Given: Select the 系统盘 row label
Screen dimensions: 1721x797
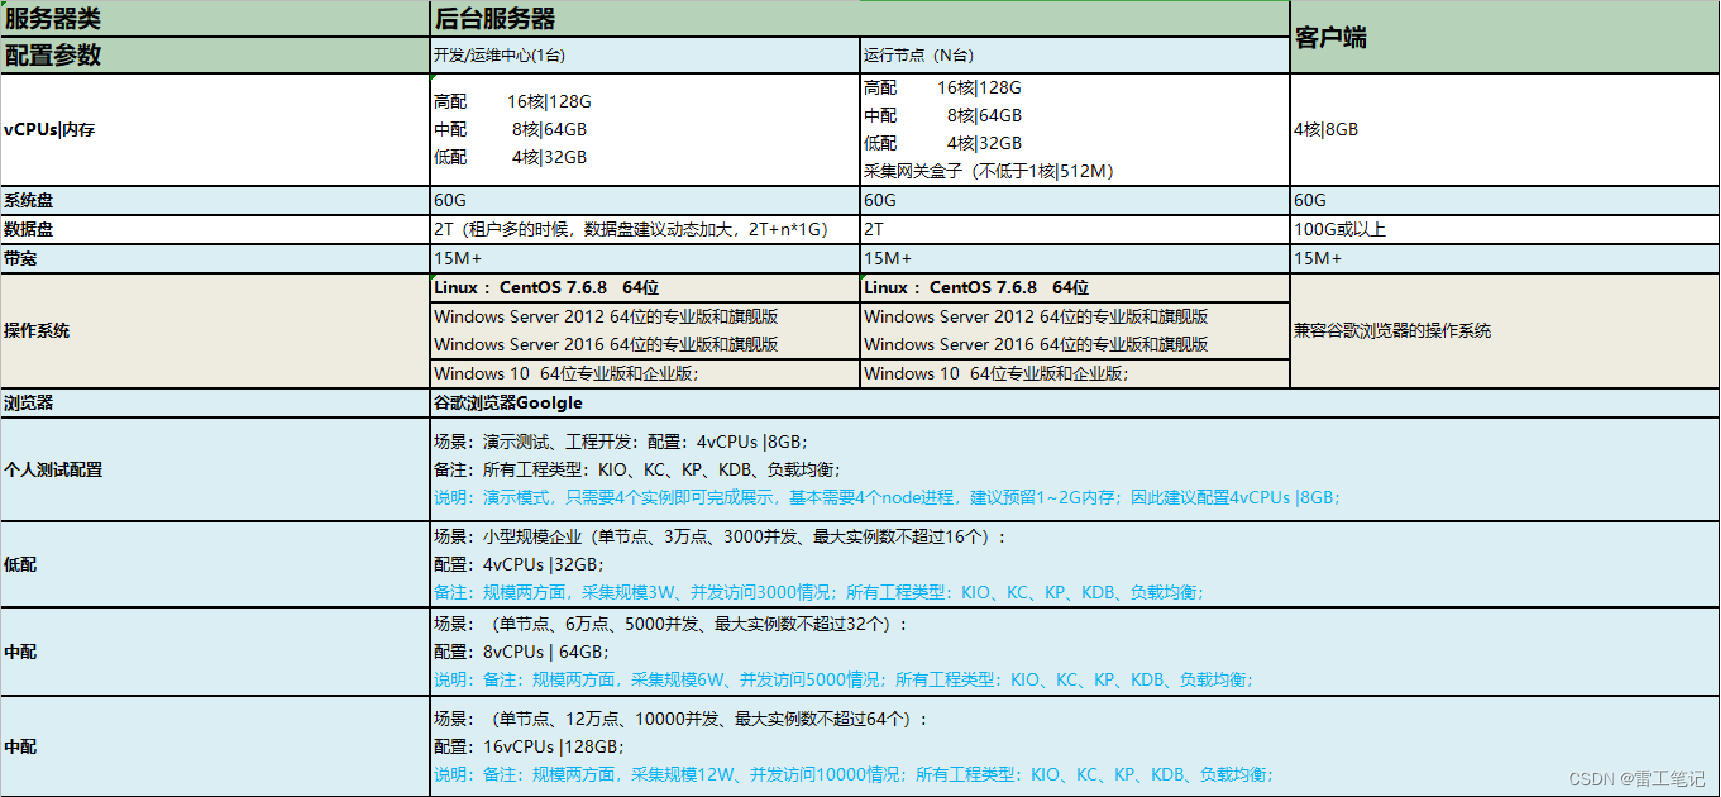Looking at the screenshot, I should pyautogui.click(x=215, y=200).
